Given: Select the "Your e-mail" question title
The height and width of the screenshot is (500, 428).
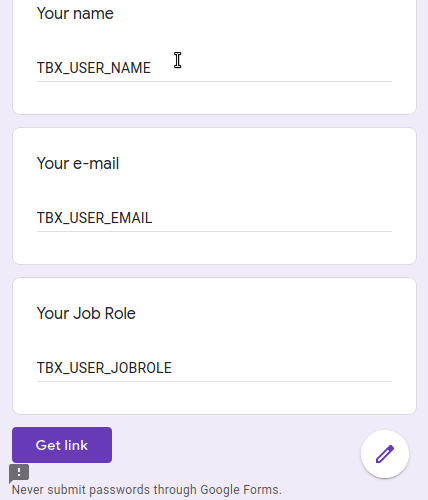Looking at the screenshot, I should tap(78, 163).
